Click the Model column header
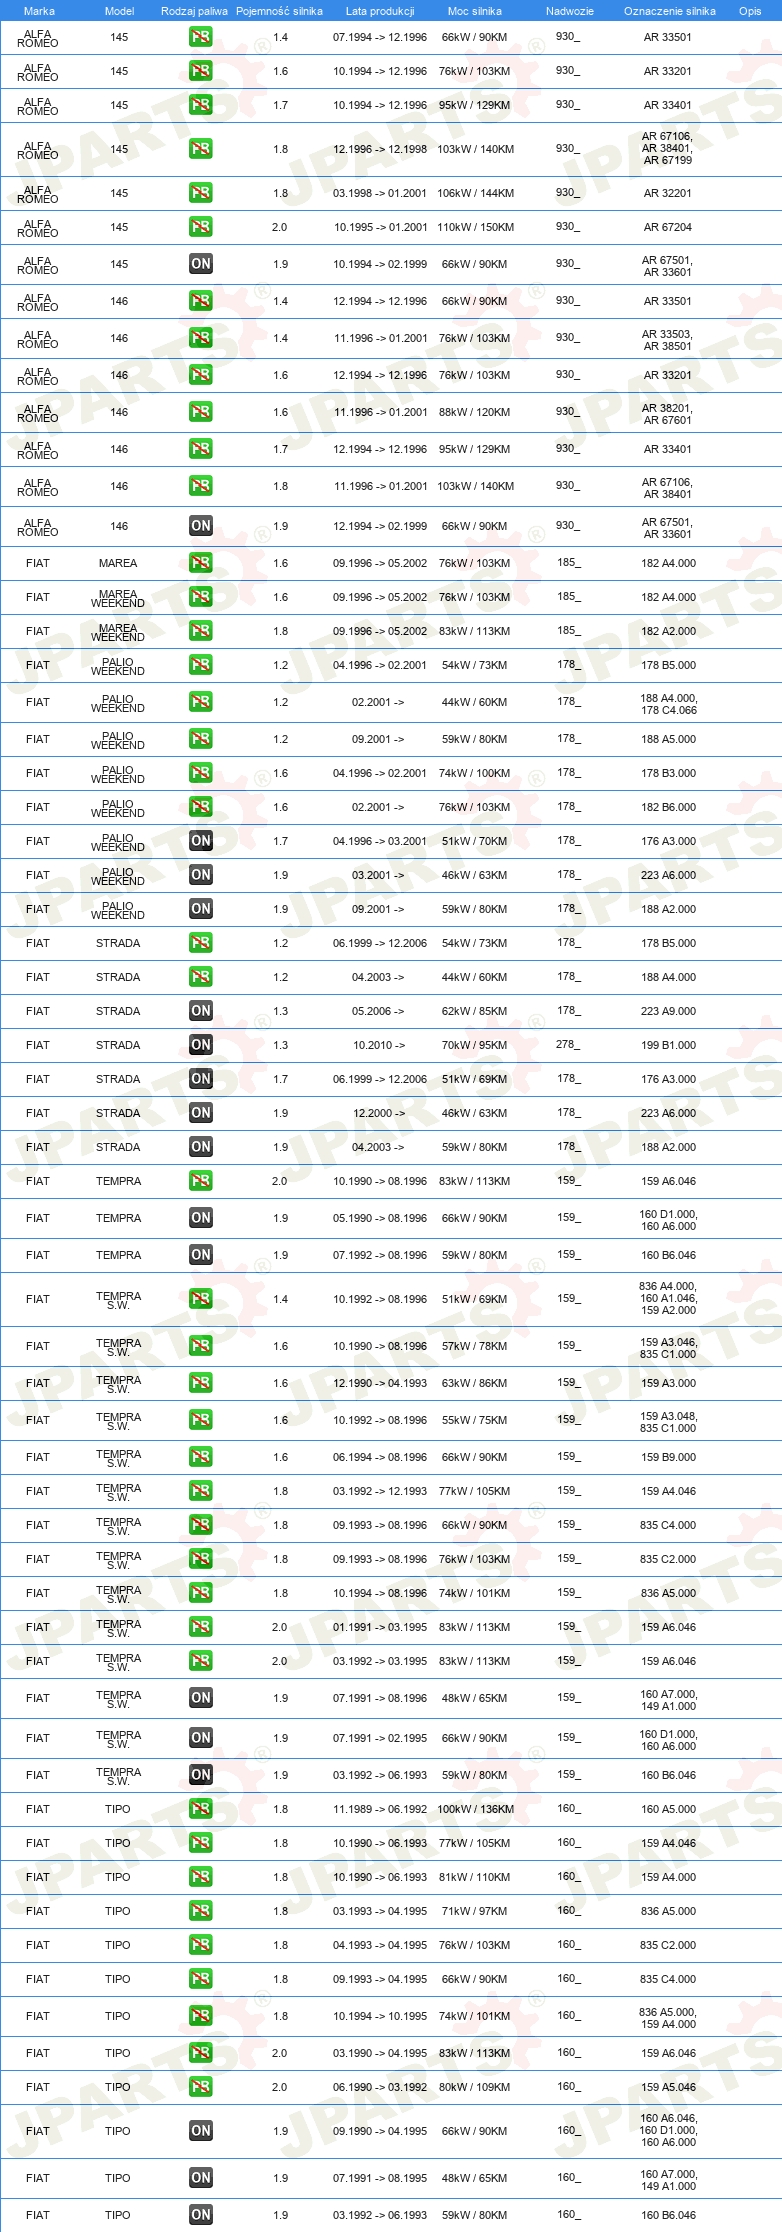The width and height of the screenshot is (782, 2232). pyautogui.click(x=119, y=11)
